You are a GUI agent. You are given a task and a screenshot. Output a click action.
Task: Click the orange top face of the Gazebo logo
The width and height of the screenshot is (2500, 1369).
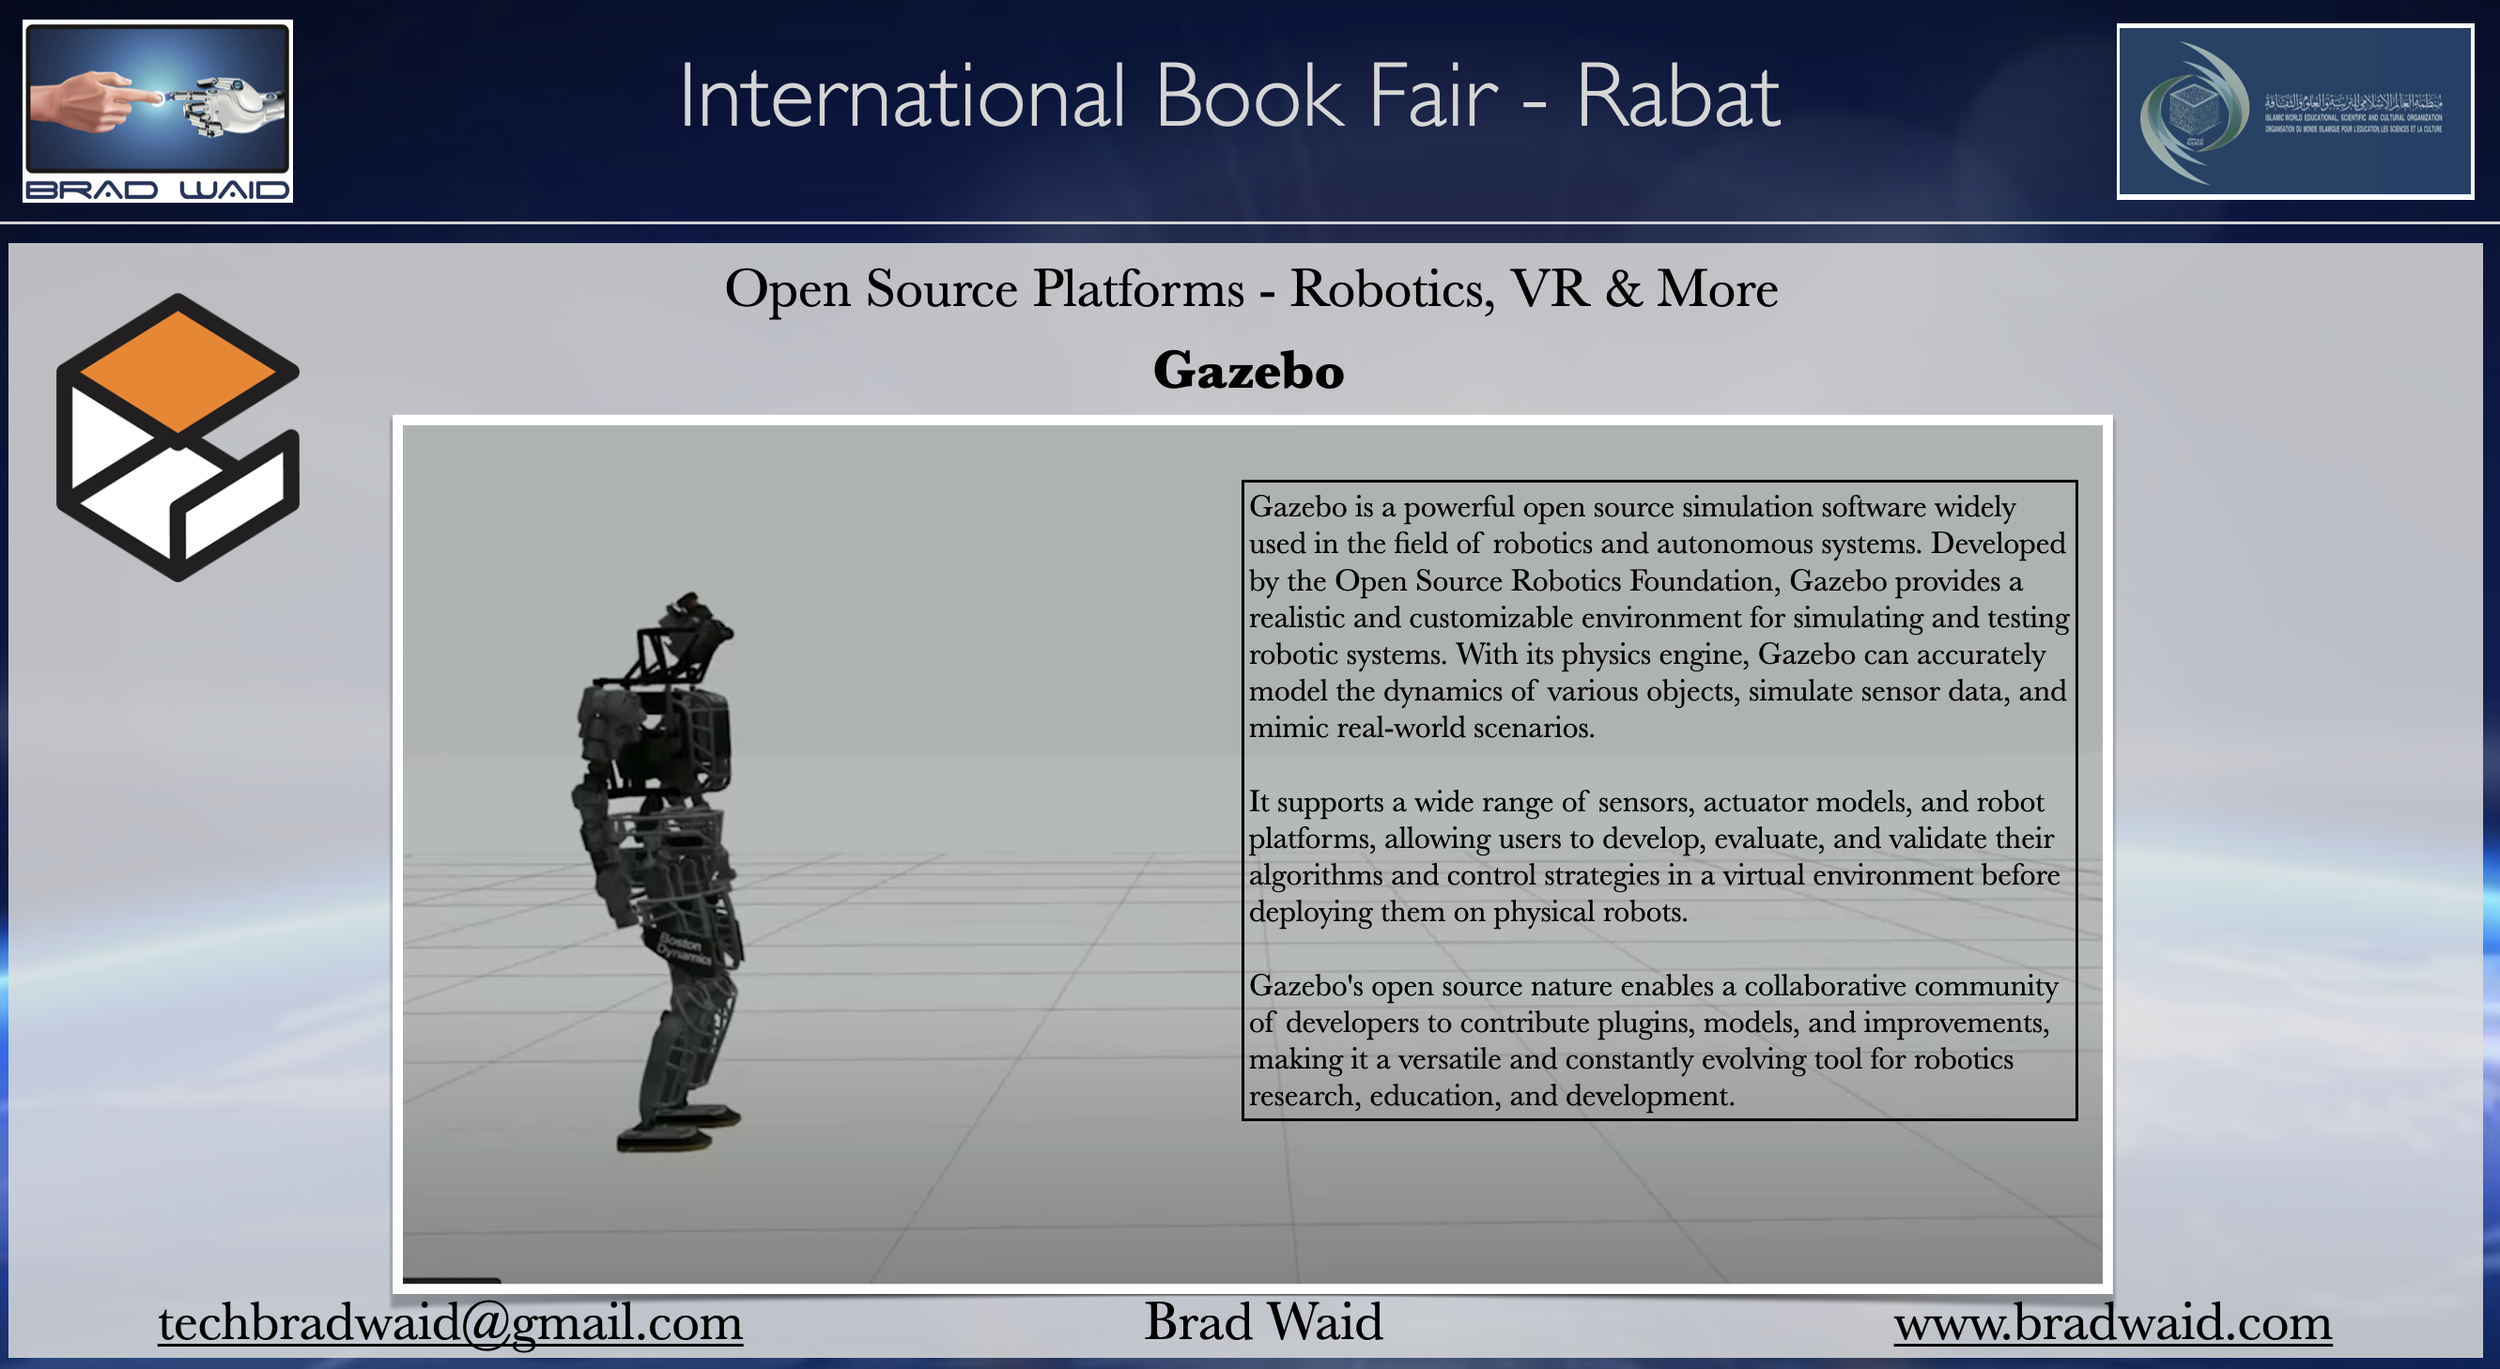pyautogui.click(x=177, y=371)
